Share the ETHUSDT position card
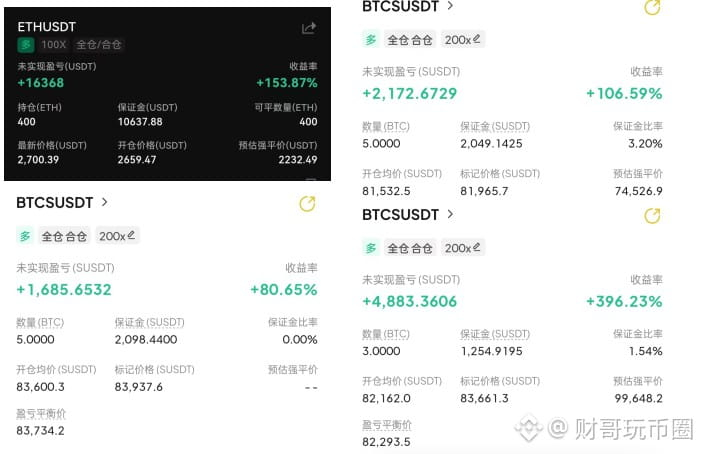This screenshot has width=701, height=454. click(x=309, y=28)
